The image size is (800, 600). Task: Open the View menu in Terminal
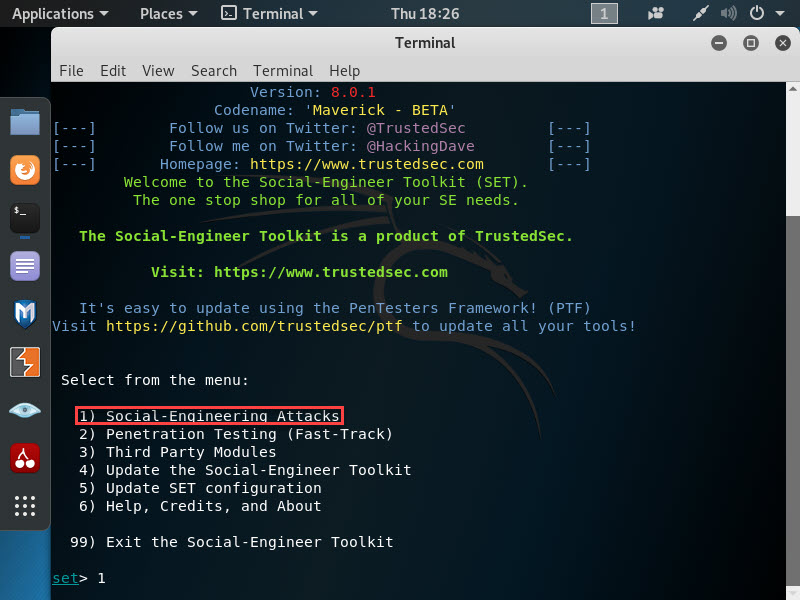pos(158,70)
